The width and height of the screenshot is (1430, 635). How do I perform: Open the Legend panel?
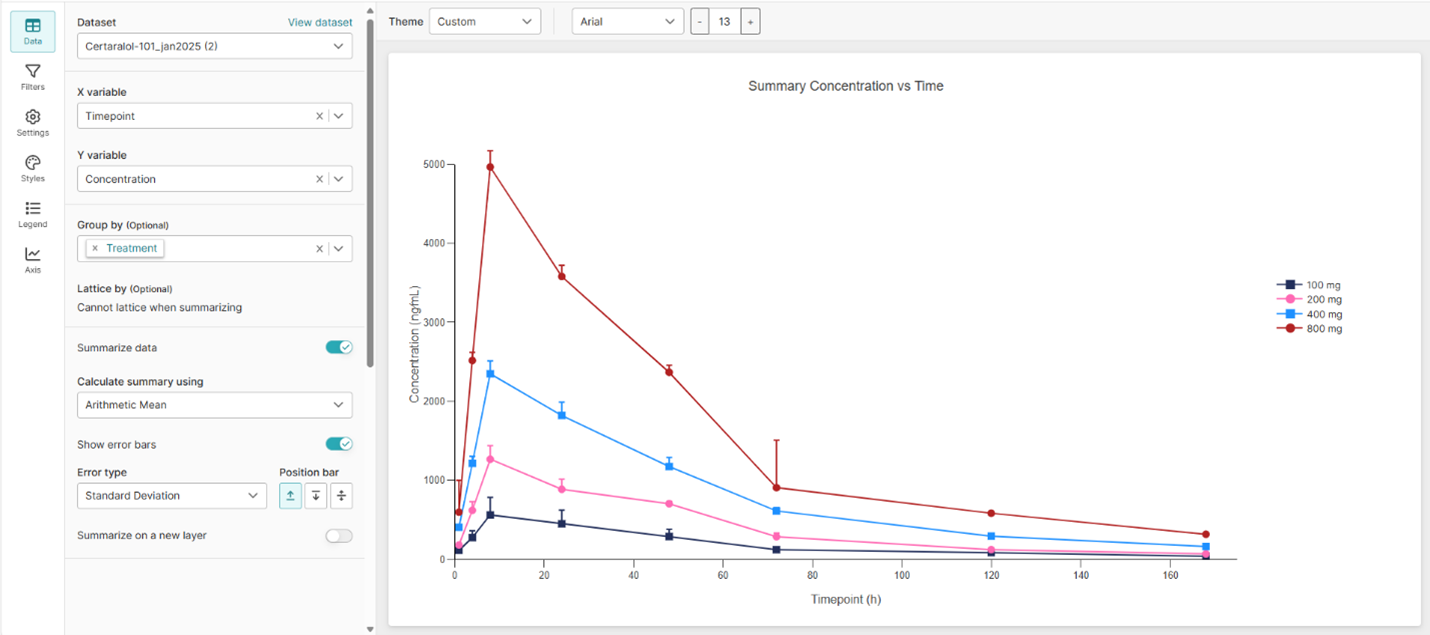pyautogui.click(x=32, y=213)
